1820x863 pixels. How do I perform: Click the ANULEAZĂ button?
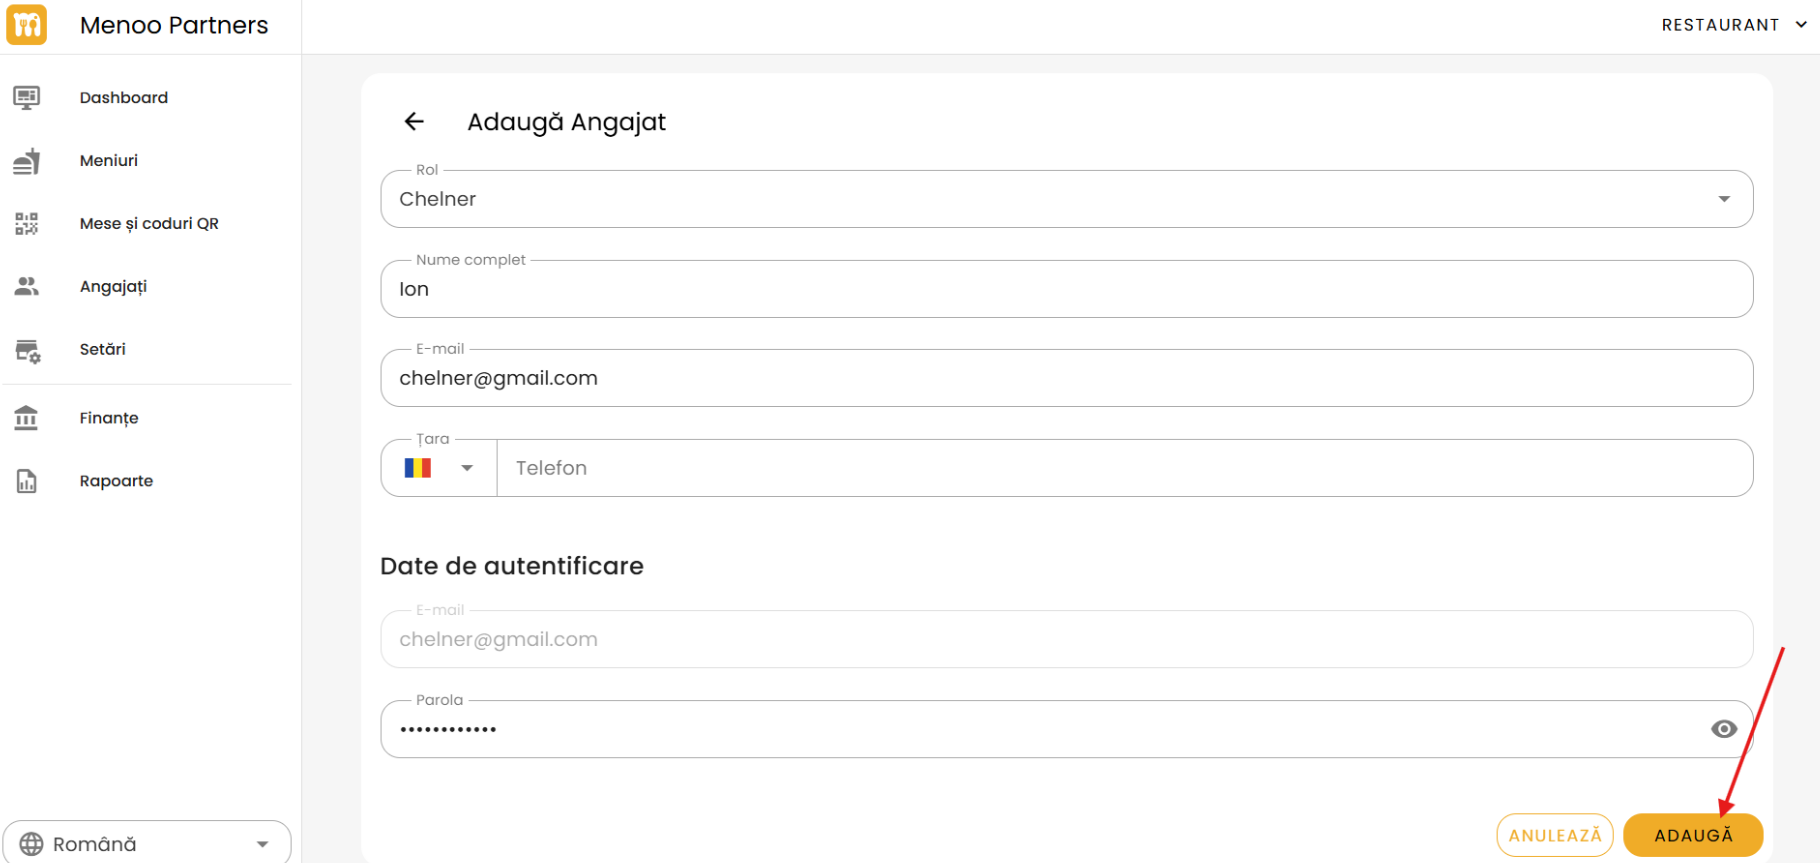point(1555,834)
